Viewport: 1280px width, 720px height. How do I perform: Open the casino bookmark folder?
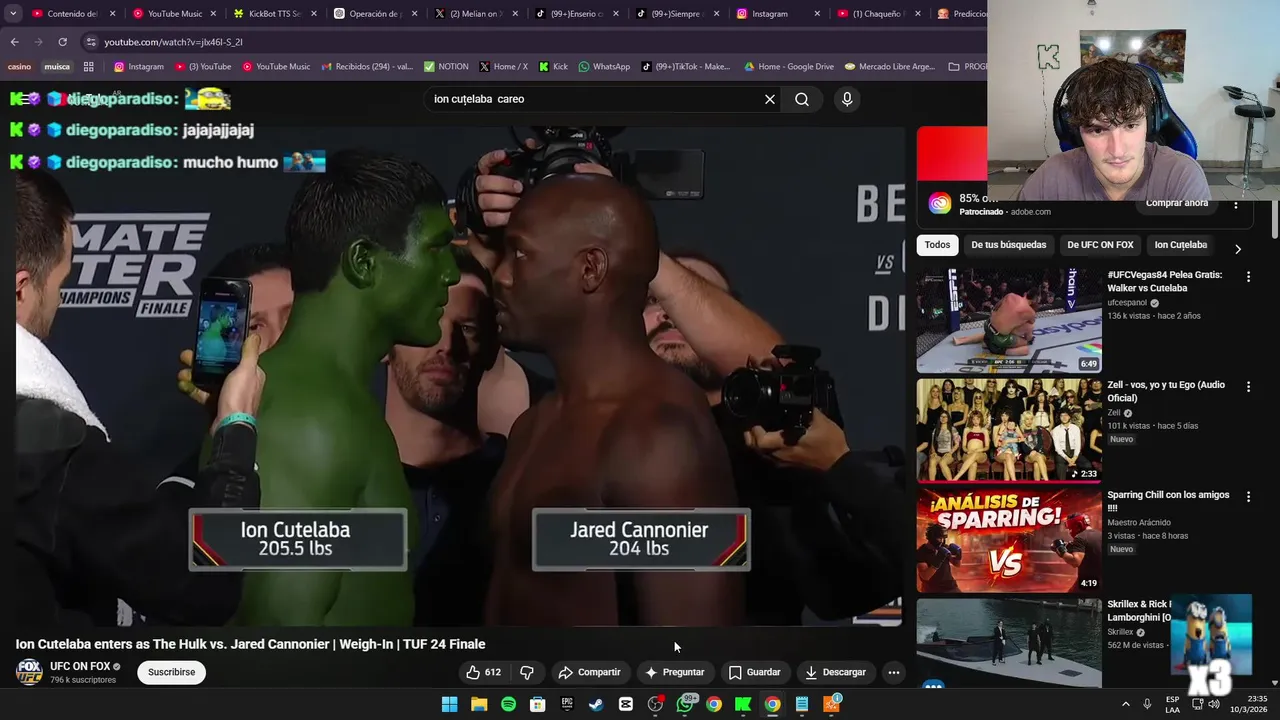point(20,67)
